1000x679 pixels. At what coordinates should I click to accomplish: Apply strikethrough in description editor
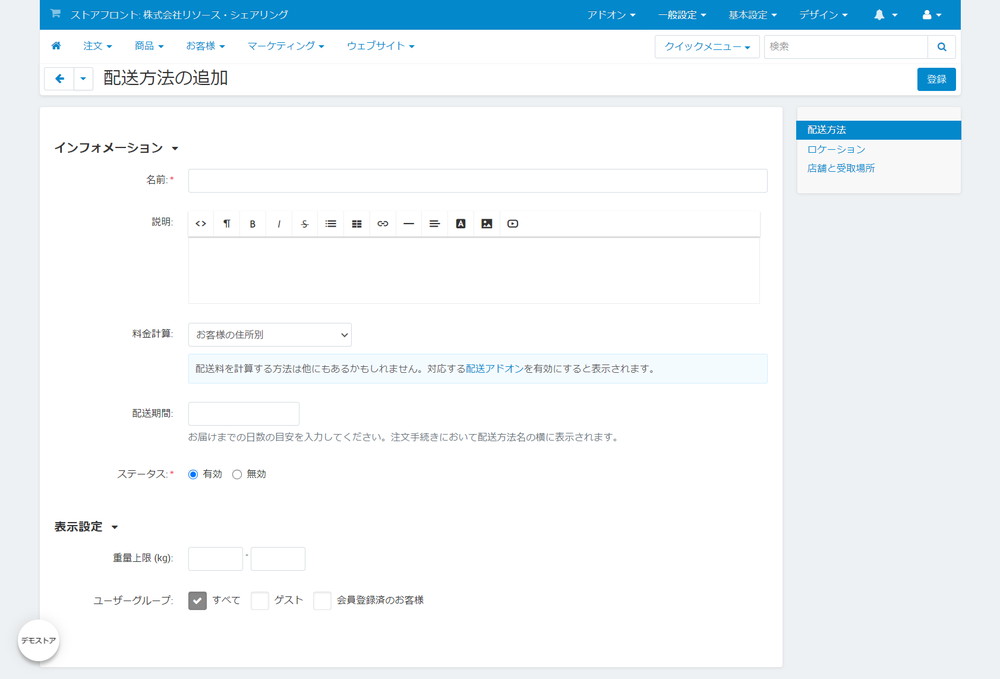(305, 224)
